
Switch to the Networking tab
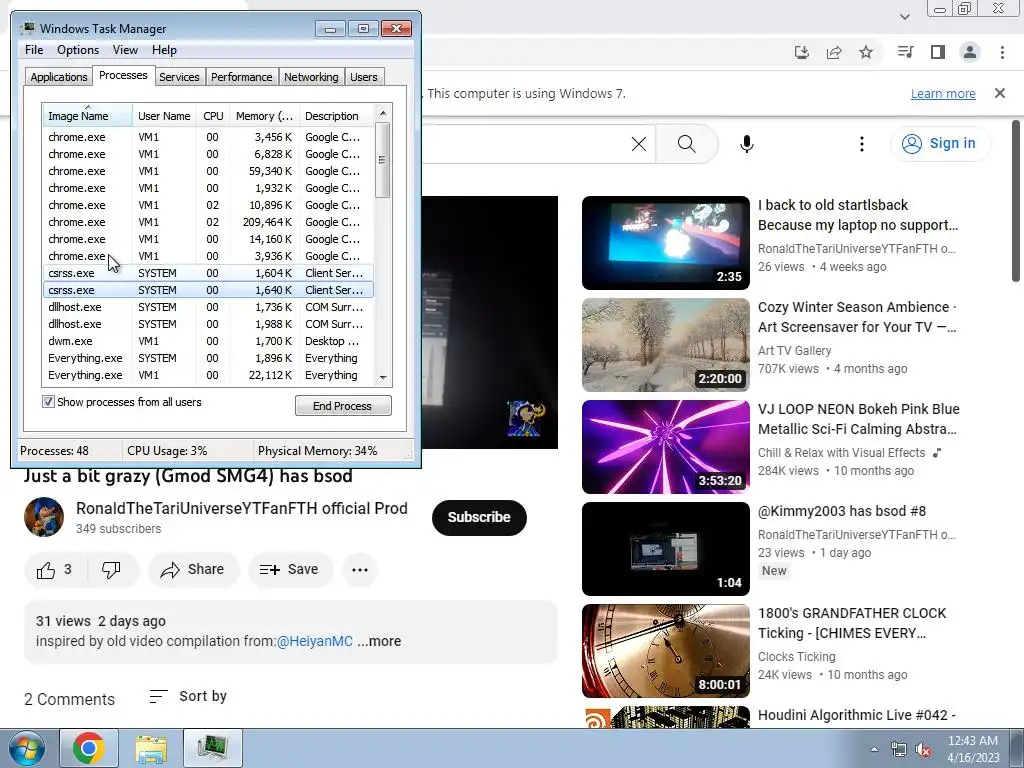[x=311, y=77]
